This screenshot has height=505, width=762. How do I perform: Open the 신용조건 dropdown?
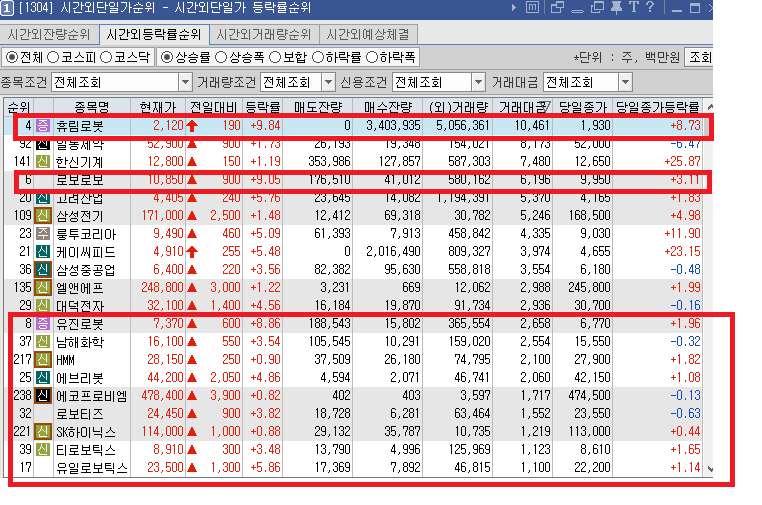point(479,82)
